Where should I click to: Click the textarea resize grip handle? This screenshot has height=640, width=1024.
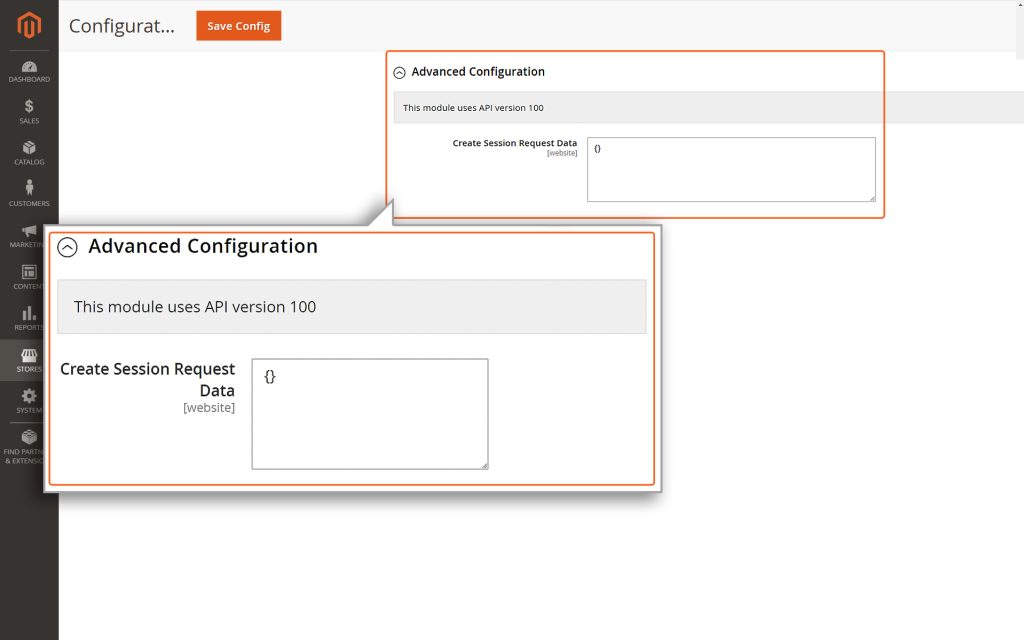(485, 465)
